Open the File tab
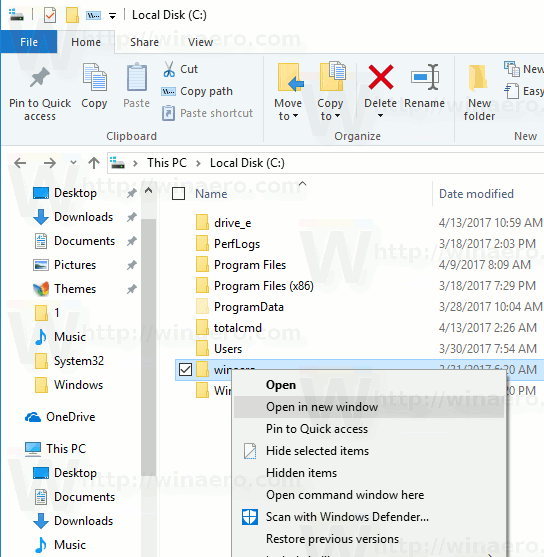The image size is (544, 557). click(29, 42)
